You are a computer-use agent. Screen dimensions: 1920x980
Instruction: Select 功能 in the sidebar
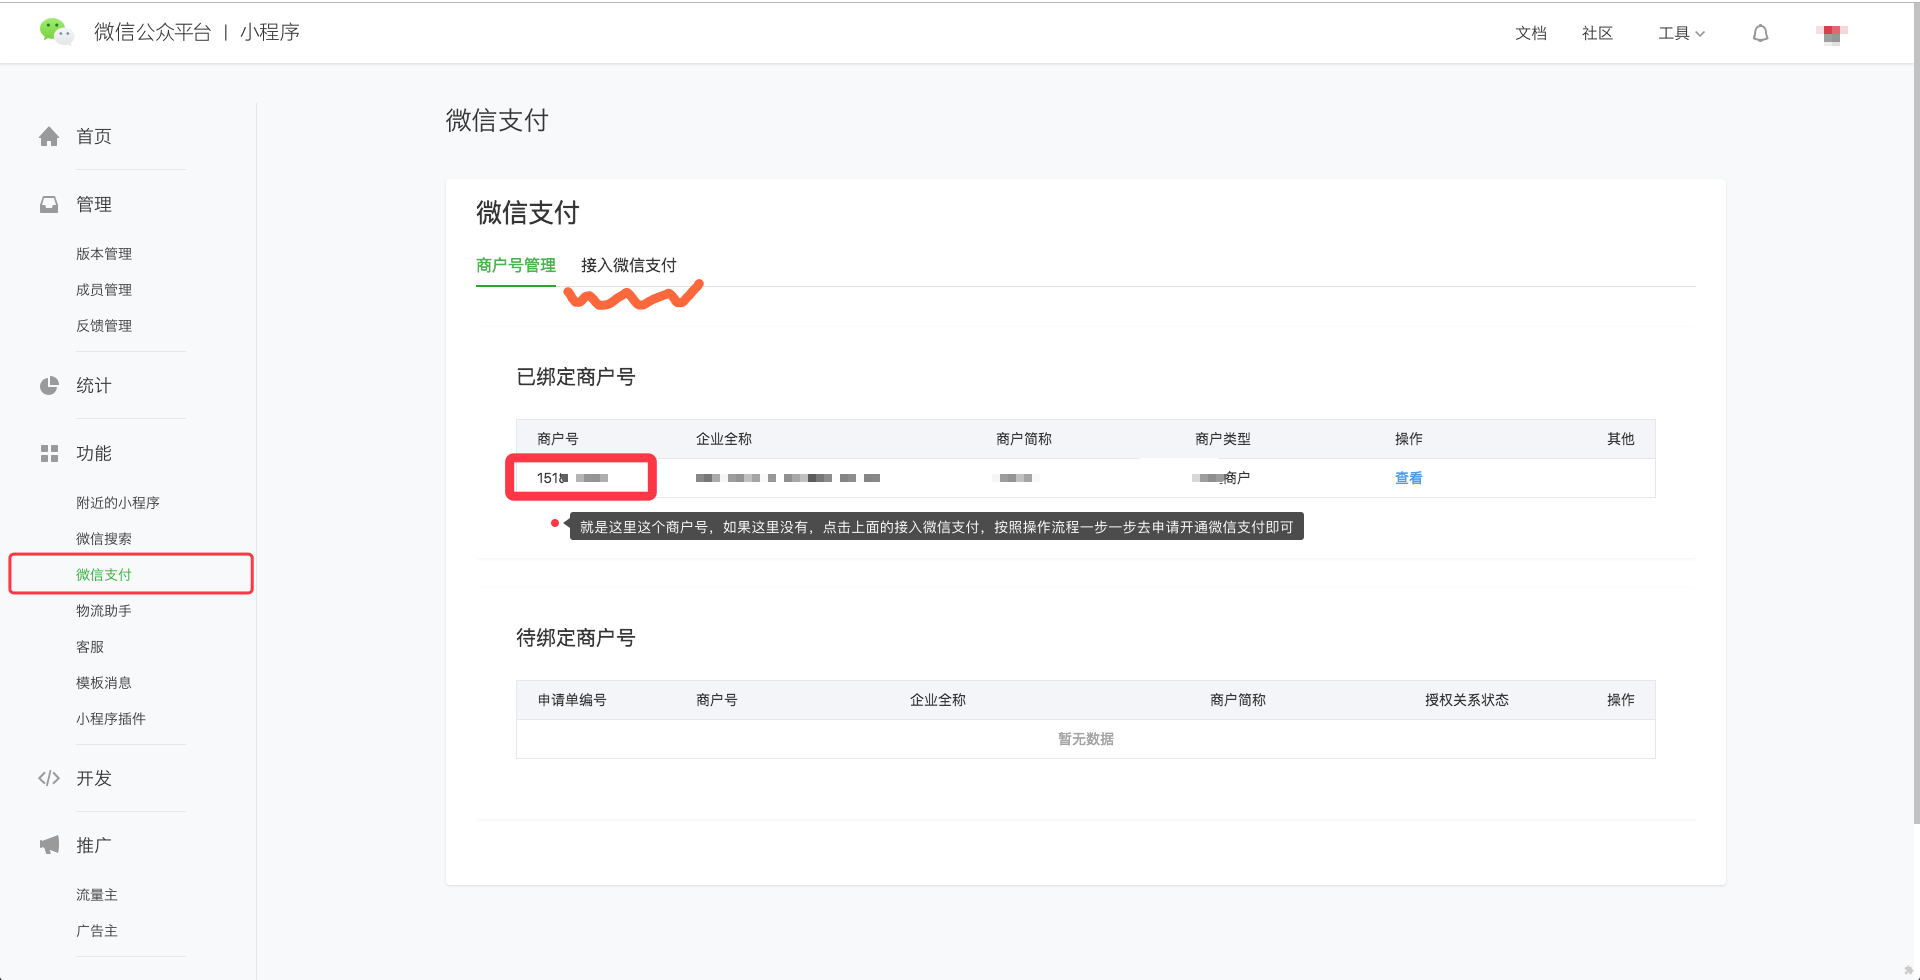click(x=94, y=454)
